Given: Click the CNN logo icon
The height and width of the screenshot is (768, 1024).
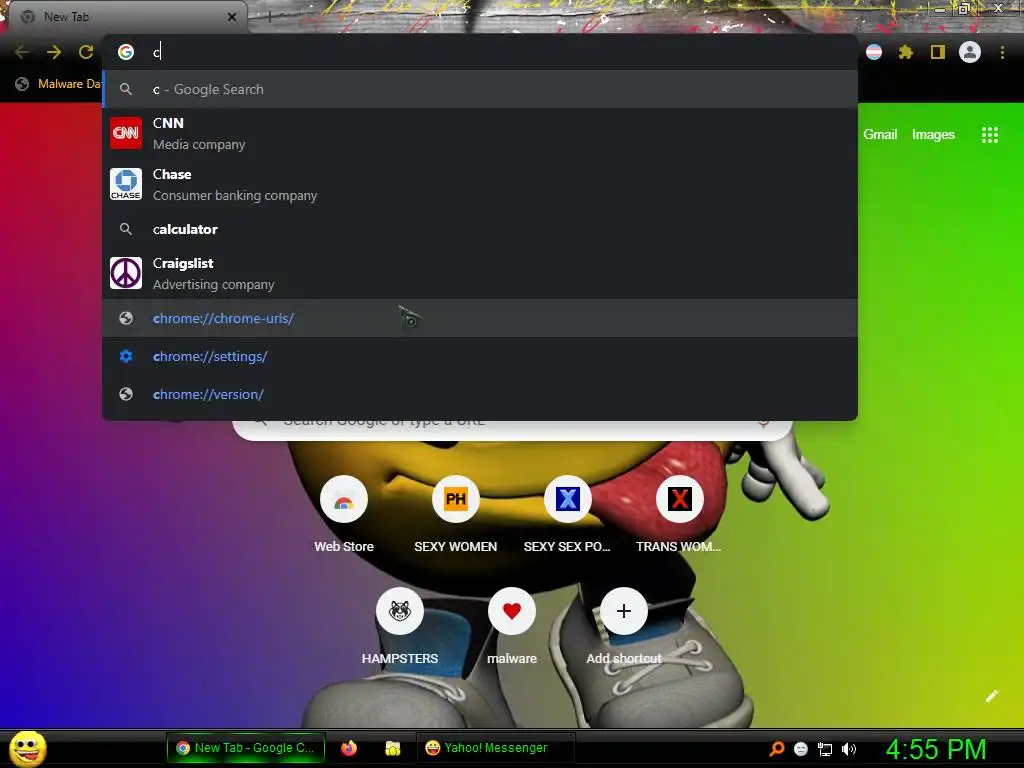Looking at the screenshot, I should click(126, 133).
